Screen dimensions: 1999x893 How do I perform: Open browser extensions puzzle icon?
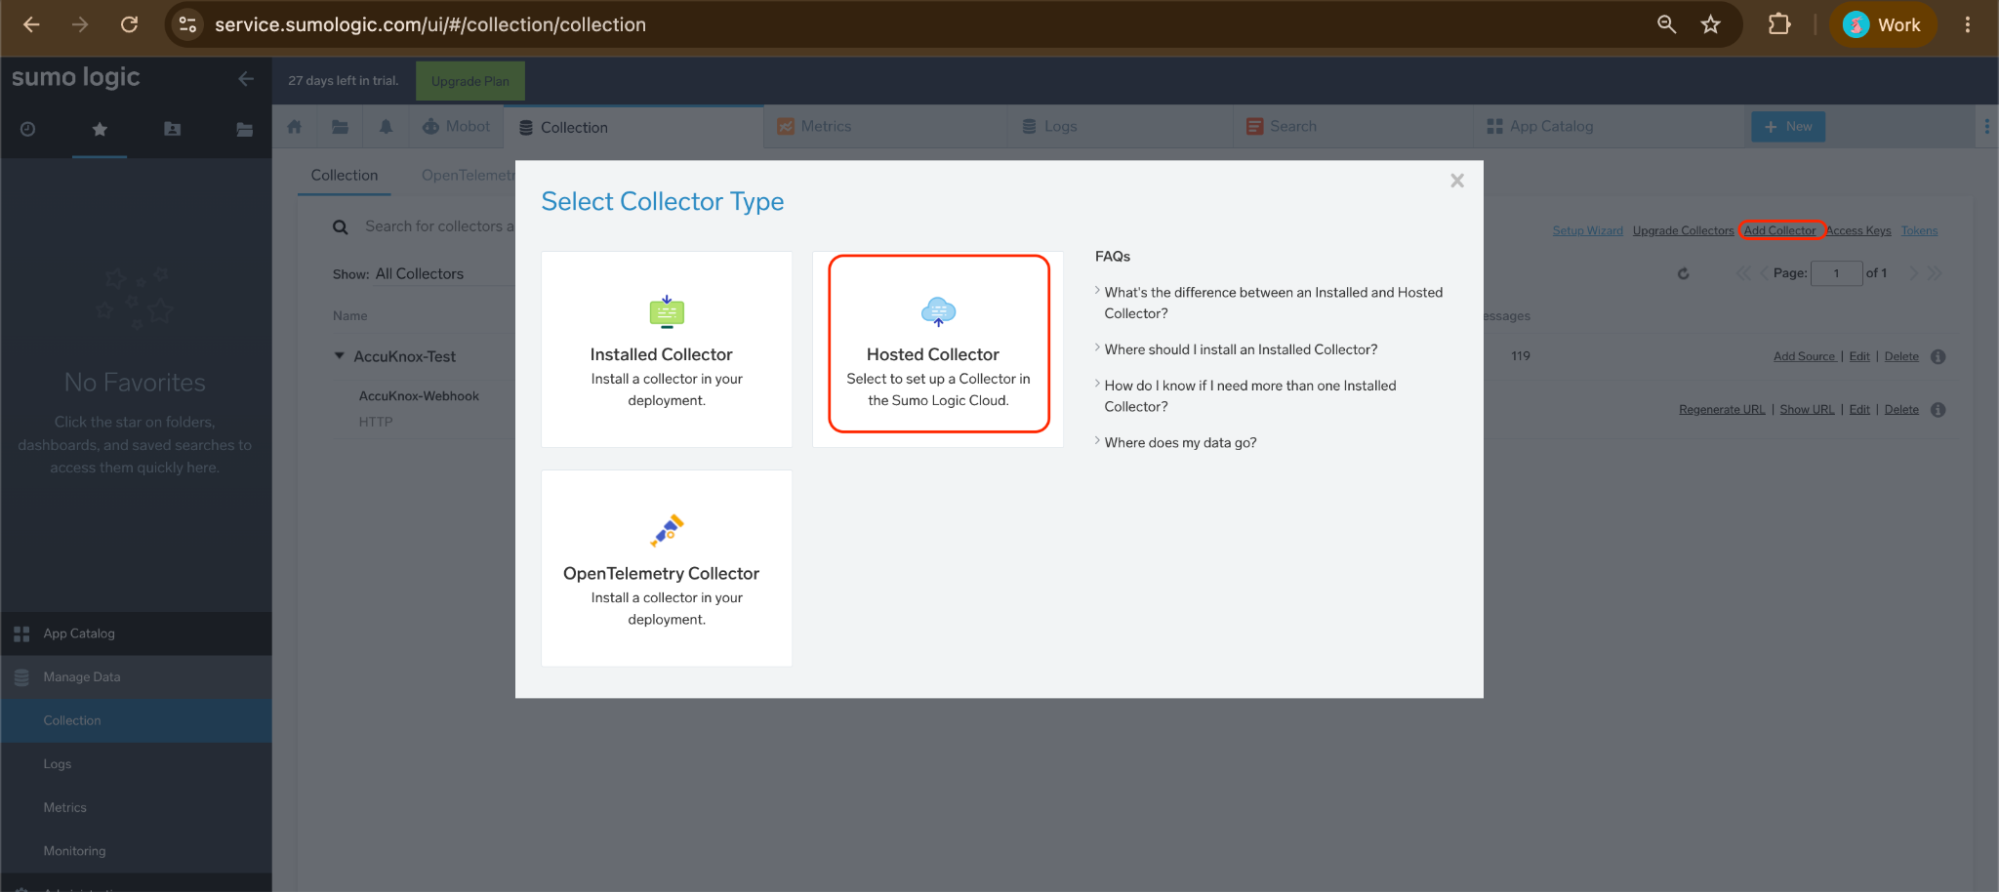pos(1779,24)
